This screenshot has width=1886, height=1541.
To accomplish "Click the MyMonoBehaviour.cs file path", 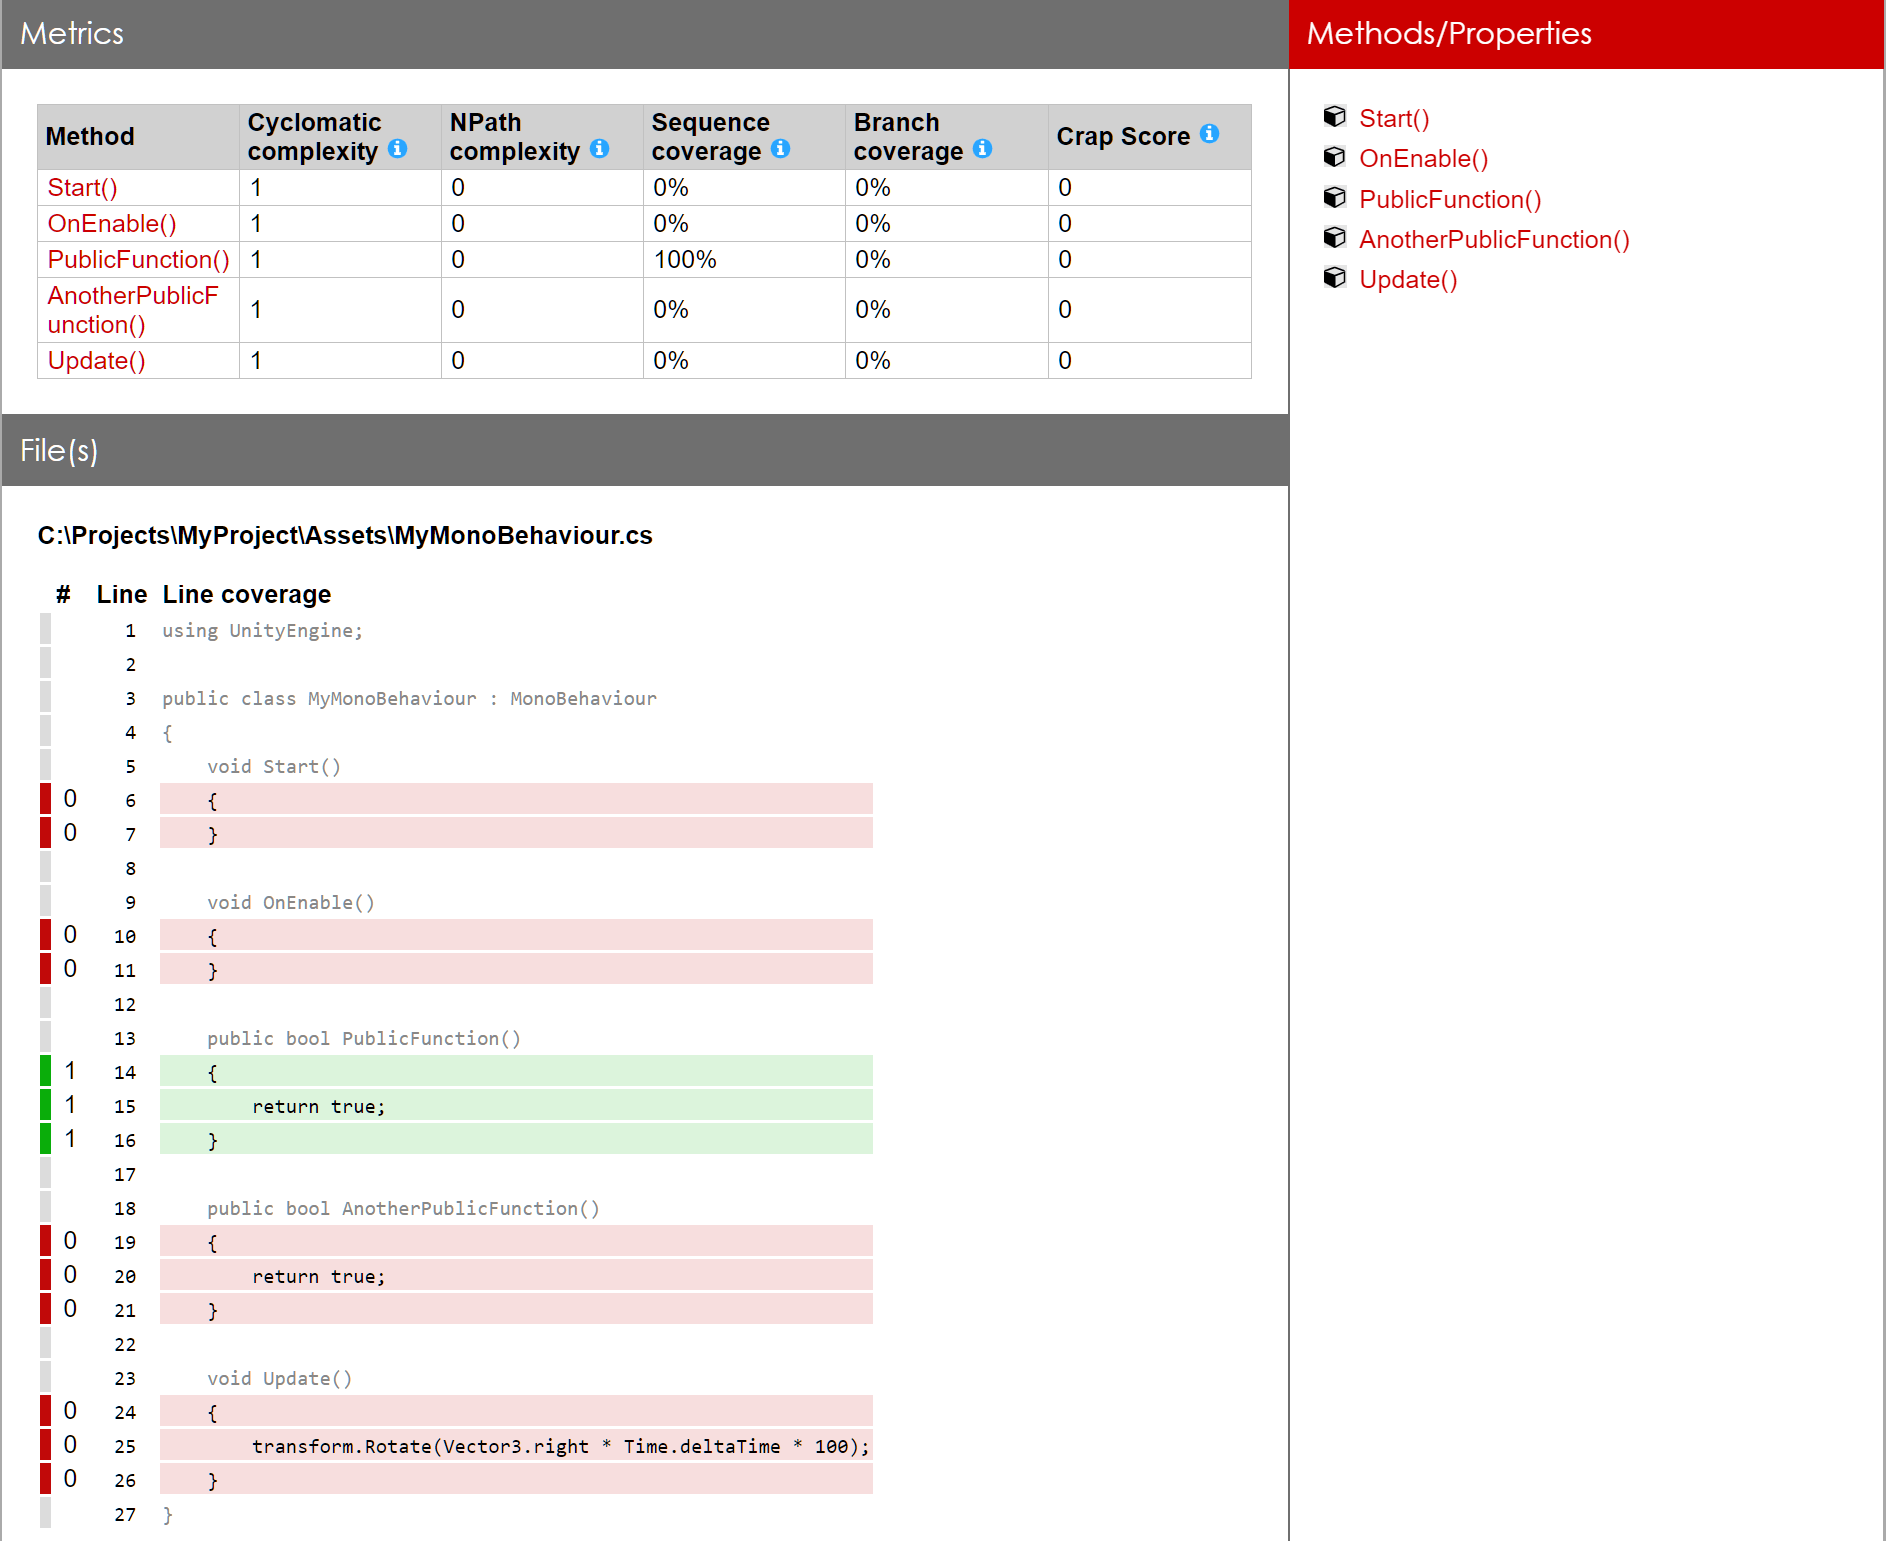I will (345, 536).
